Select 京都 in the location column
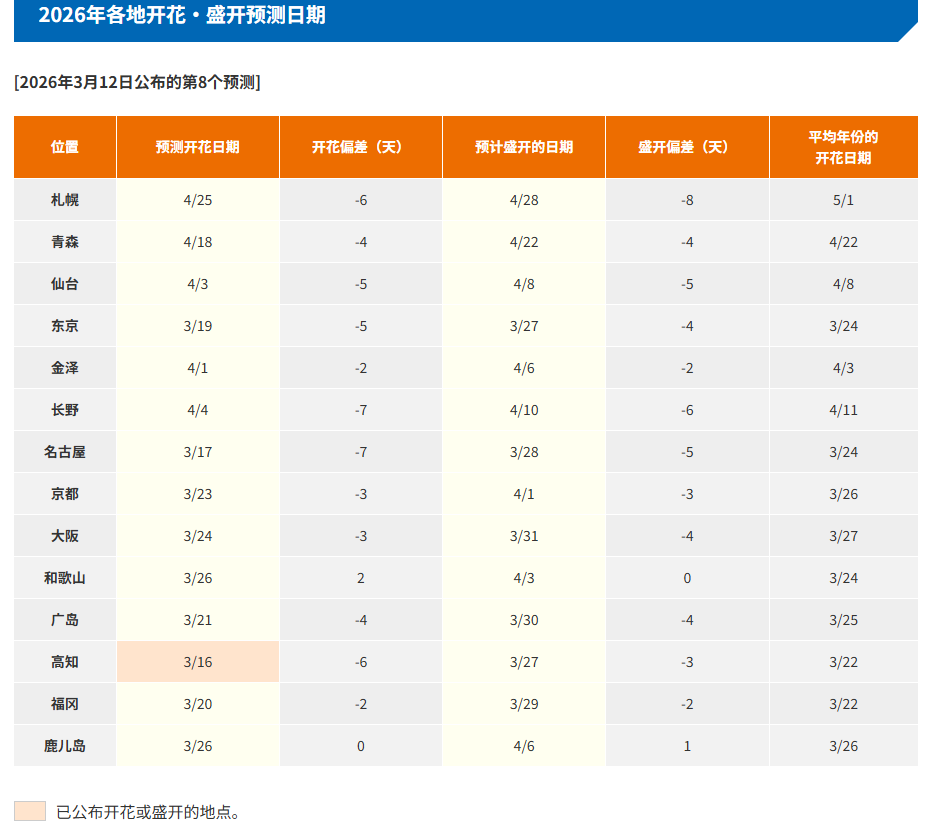949x823 pixels. tap(65, 494)
